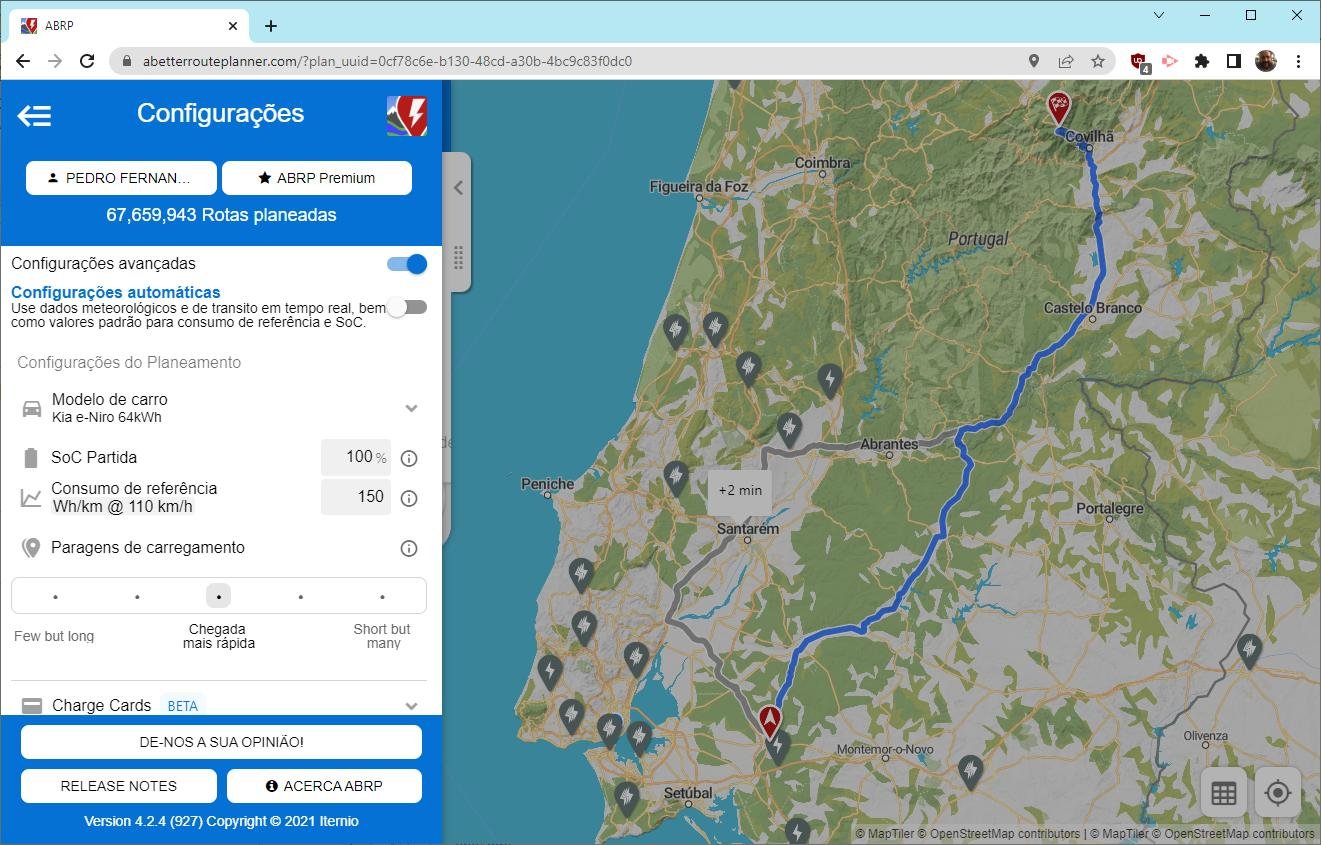
Task: Disable Configurações avançadas toggle
Action: click(407, 264)
